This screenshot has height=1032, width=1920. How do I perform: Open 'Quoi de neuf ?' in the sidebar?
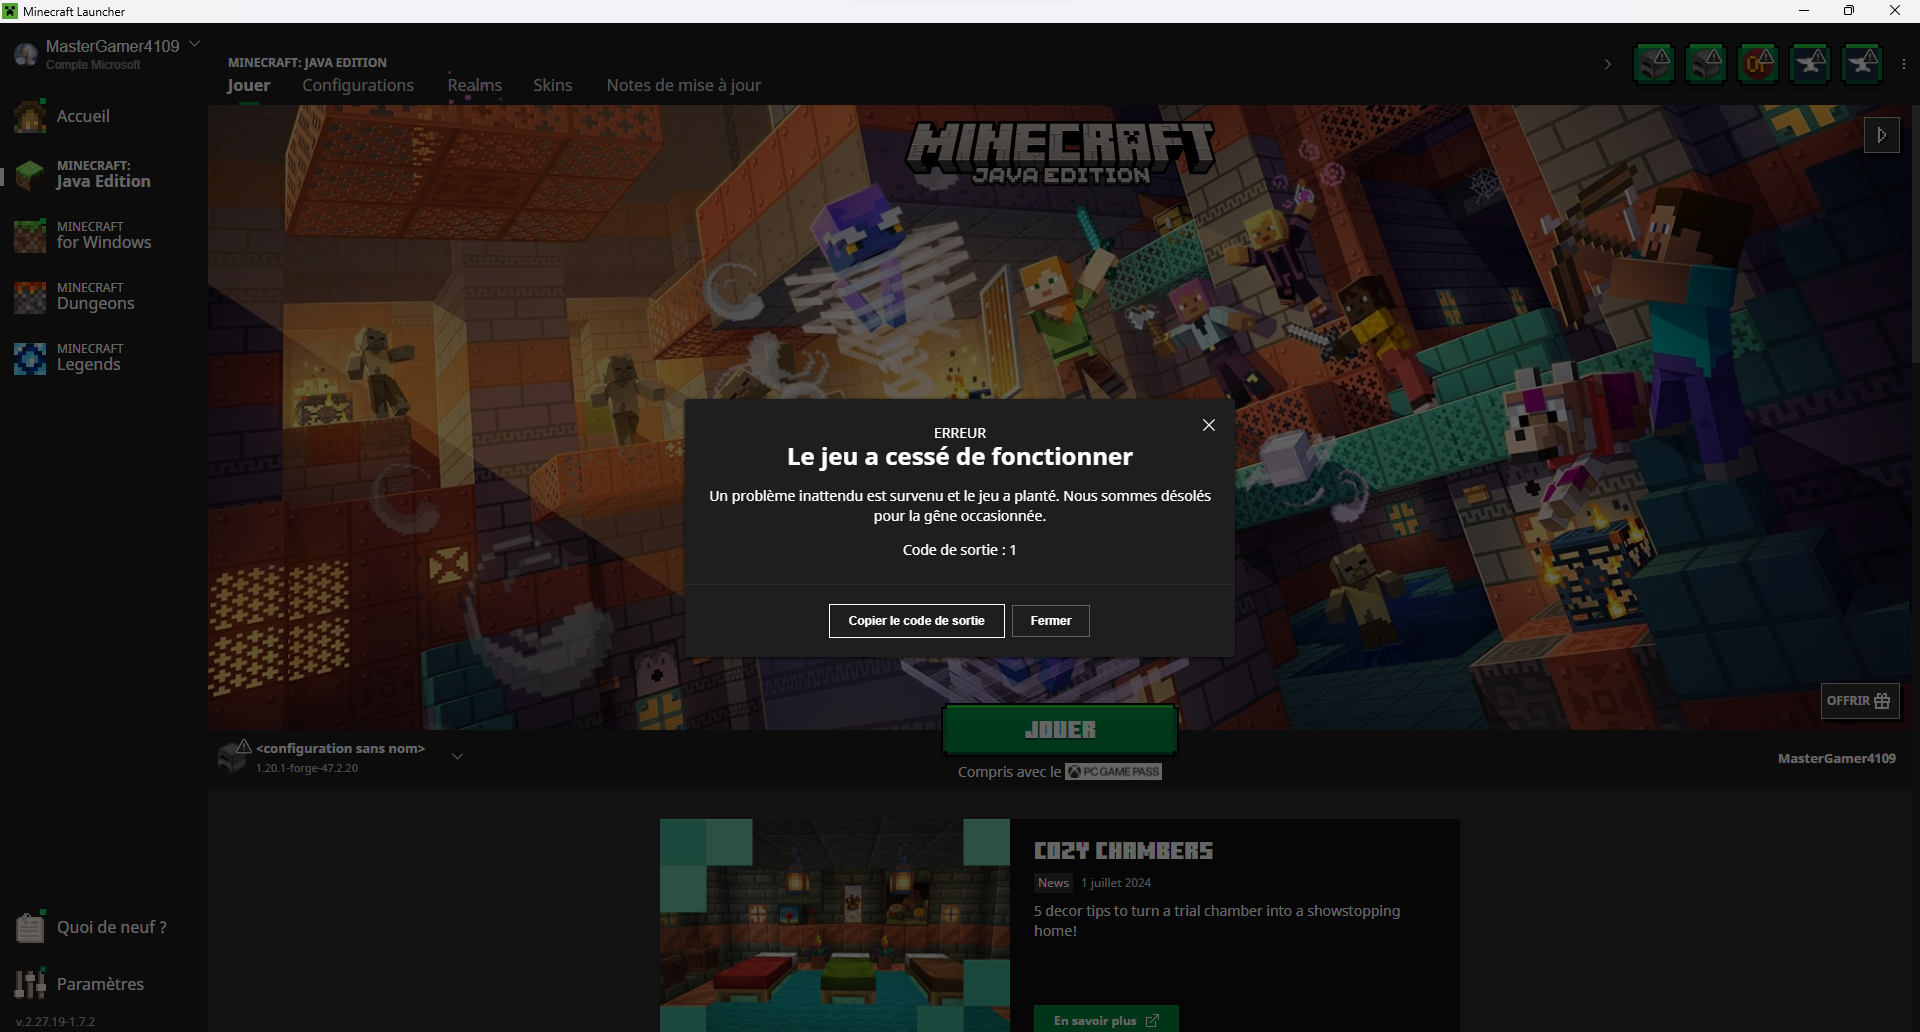(102, 927)
